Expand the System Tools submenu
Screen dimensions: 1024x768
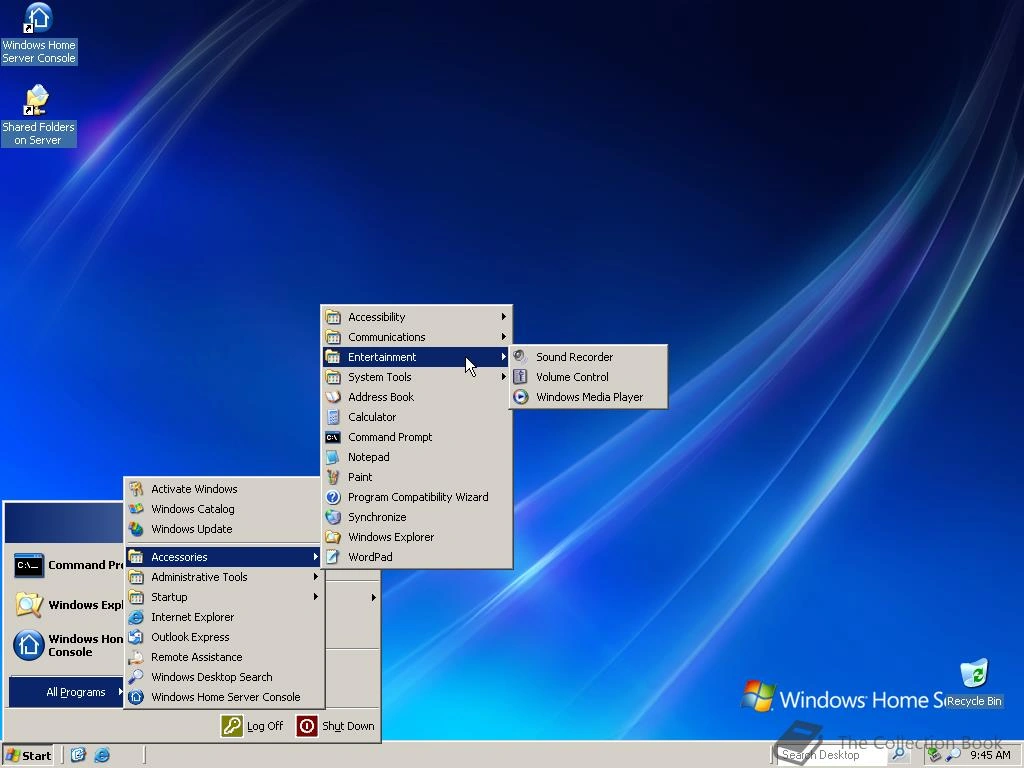click(x=378, y=377)
